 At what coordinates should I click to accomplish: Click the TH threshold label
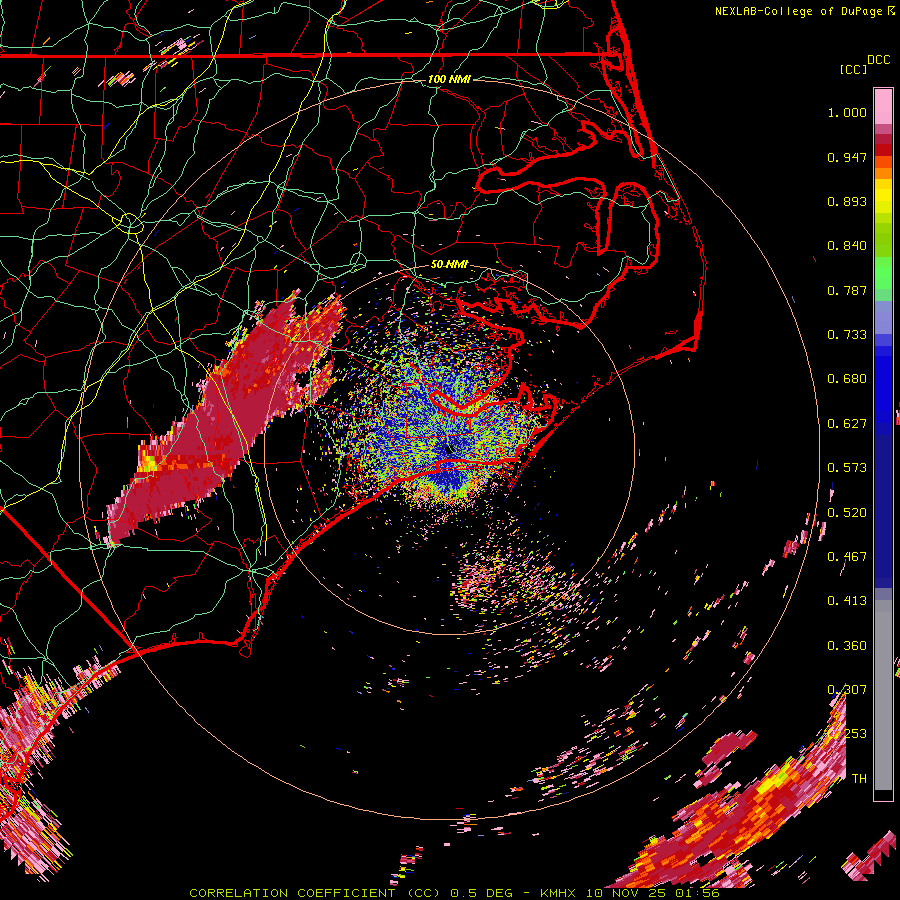point(859,779)
